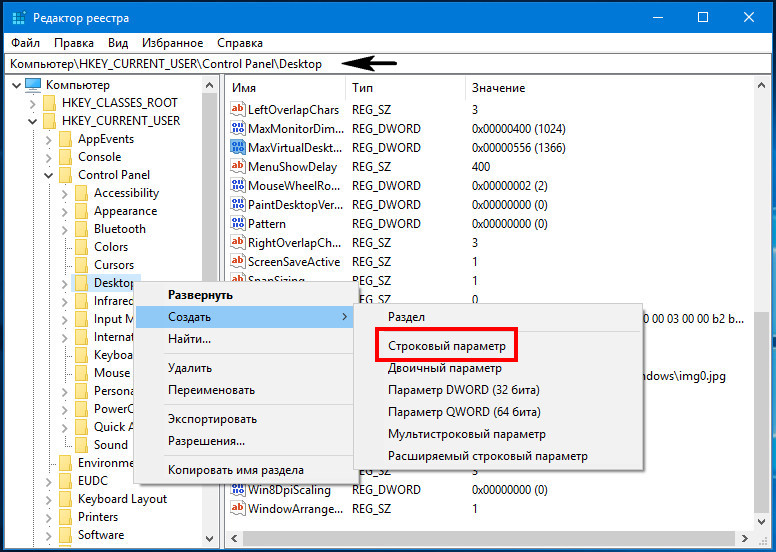776x552 pixels.
Task: Click the string icon beside WindowArrange
Action: 238,508
